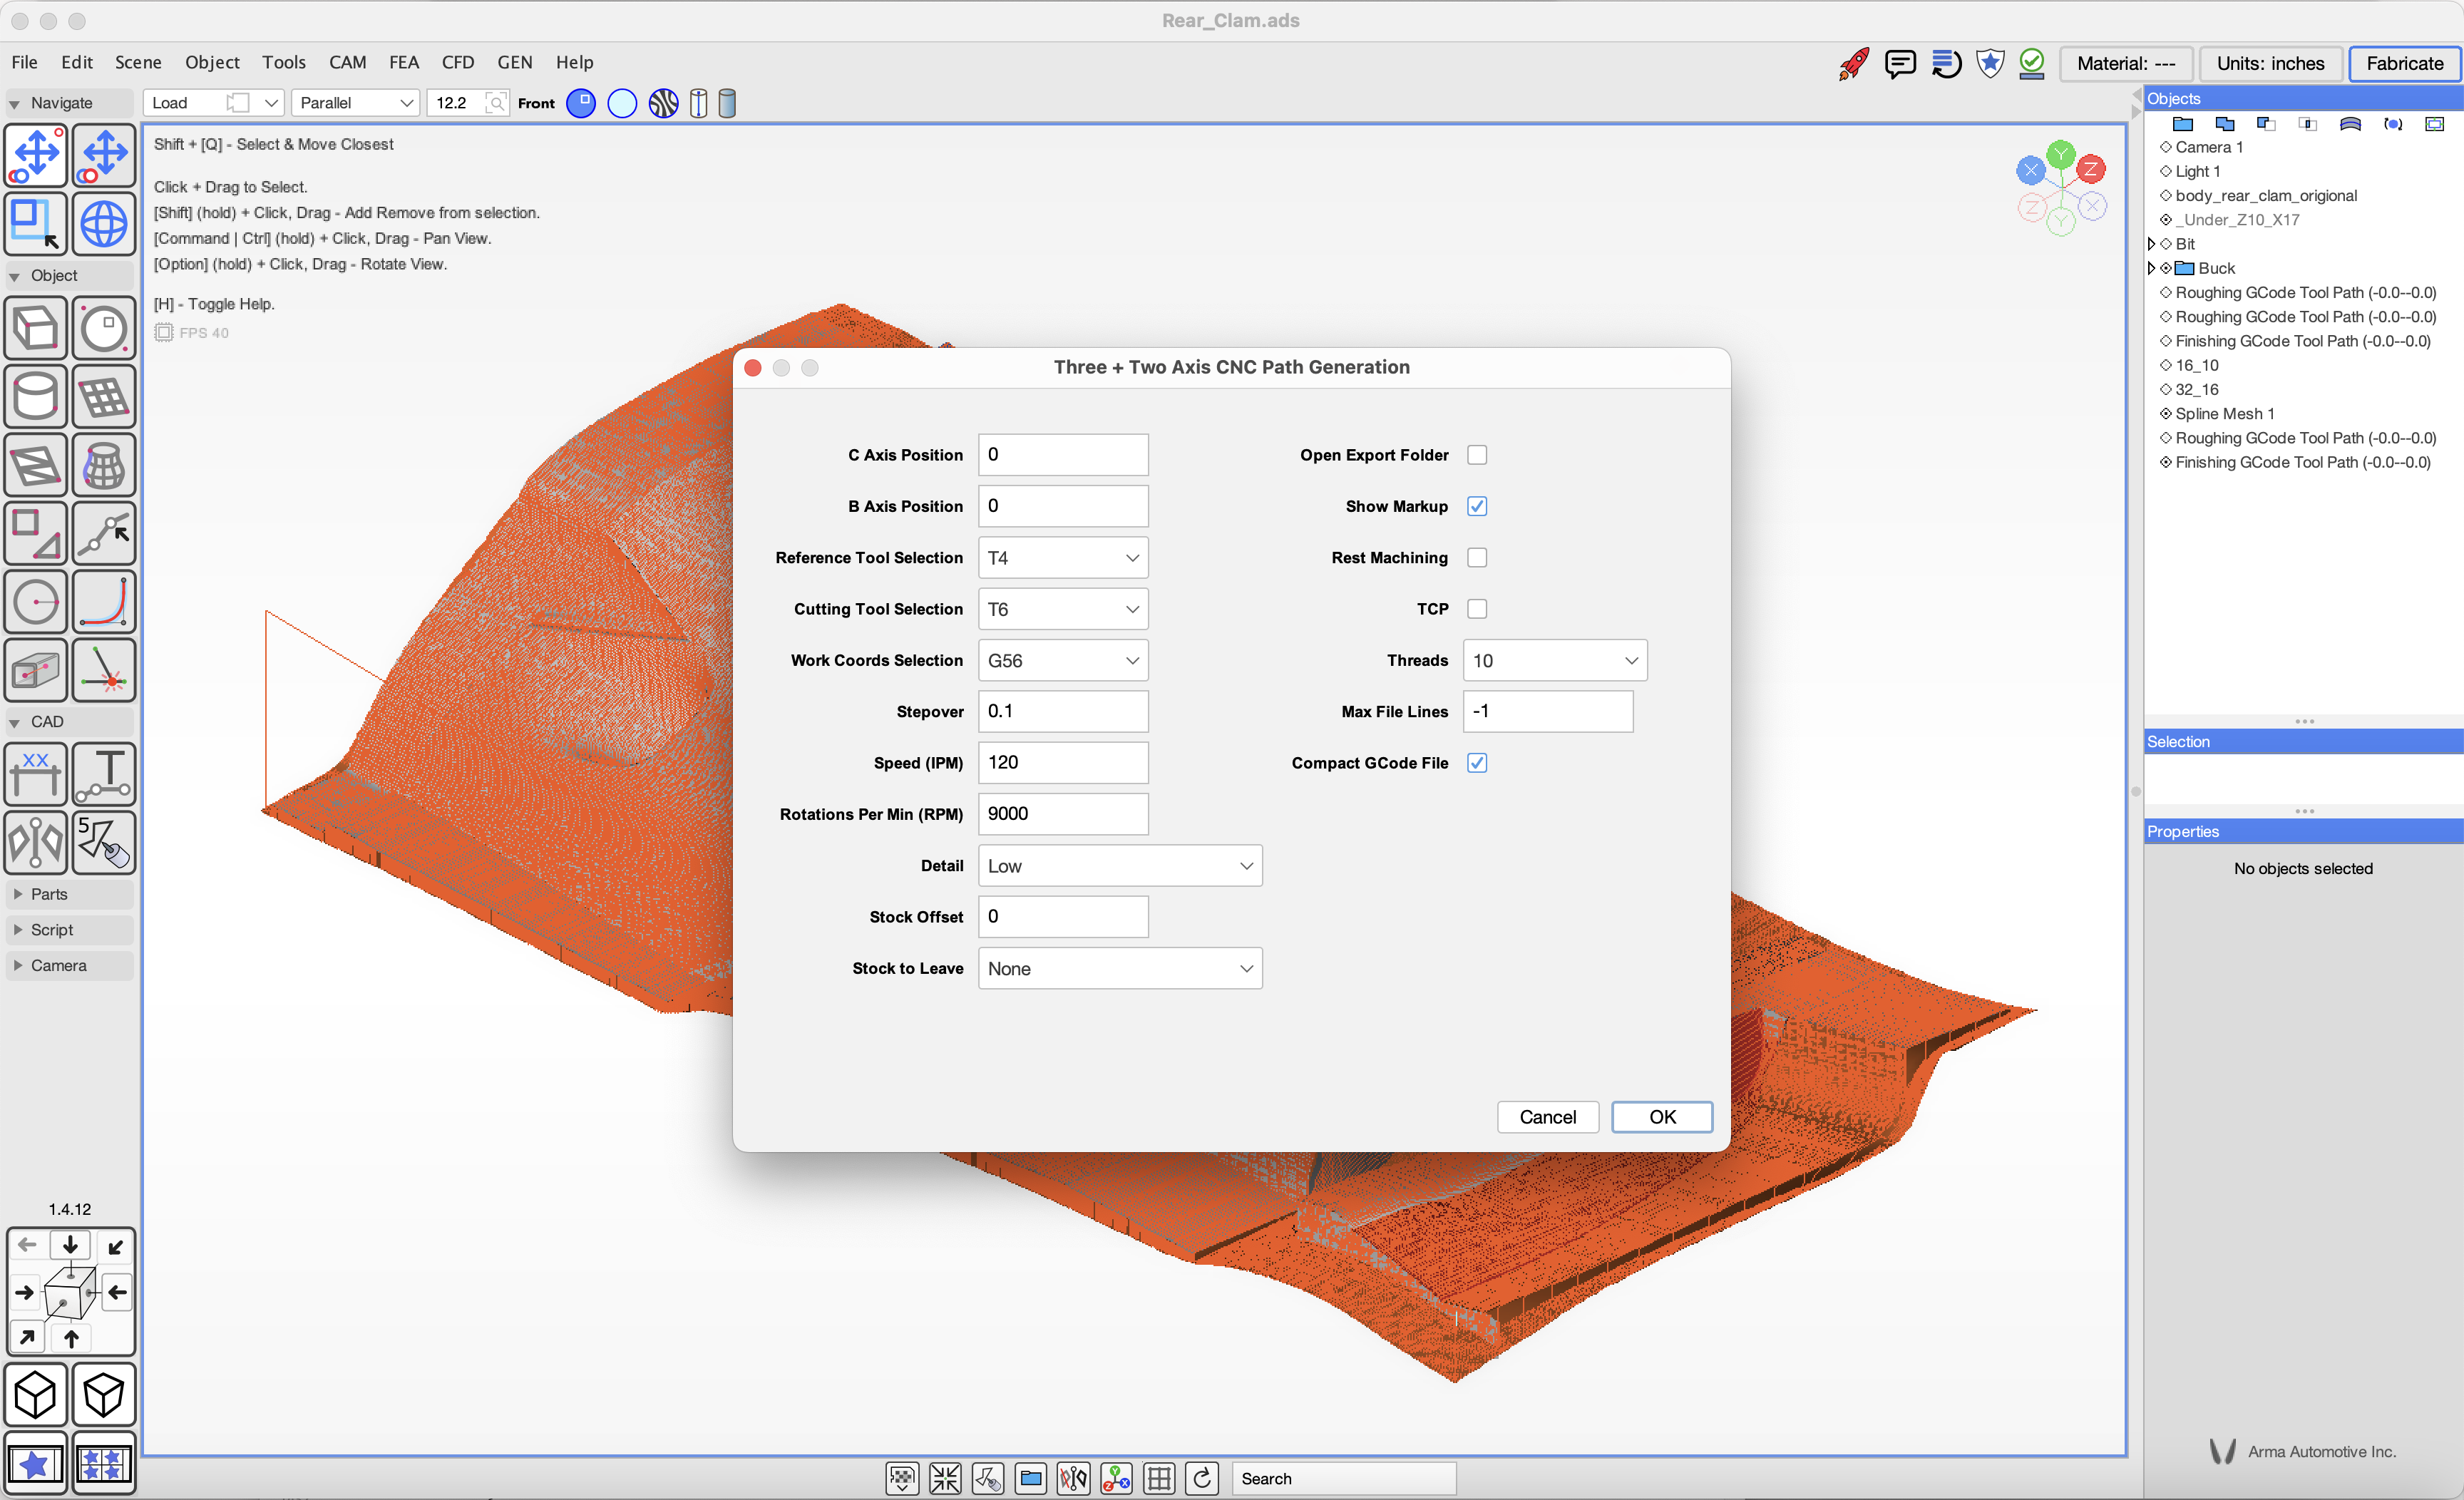Open the CAM menu
Viewport: 2464px width, 1500px height.
coord(347,62)
